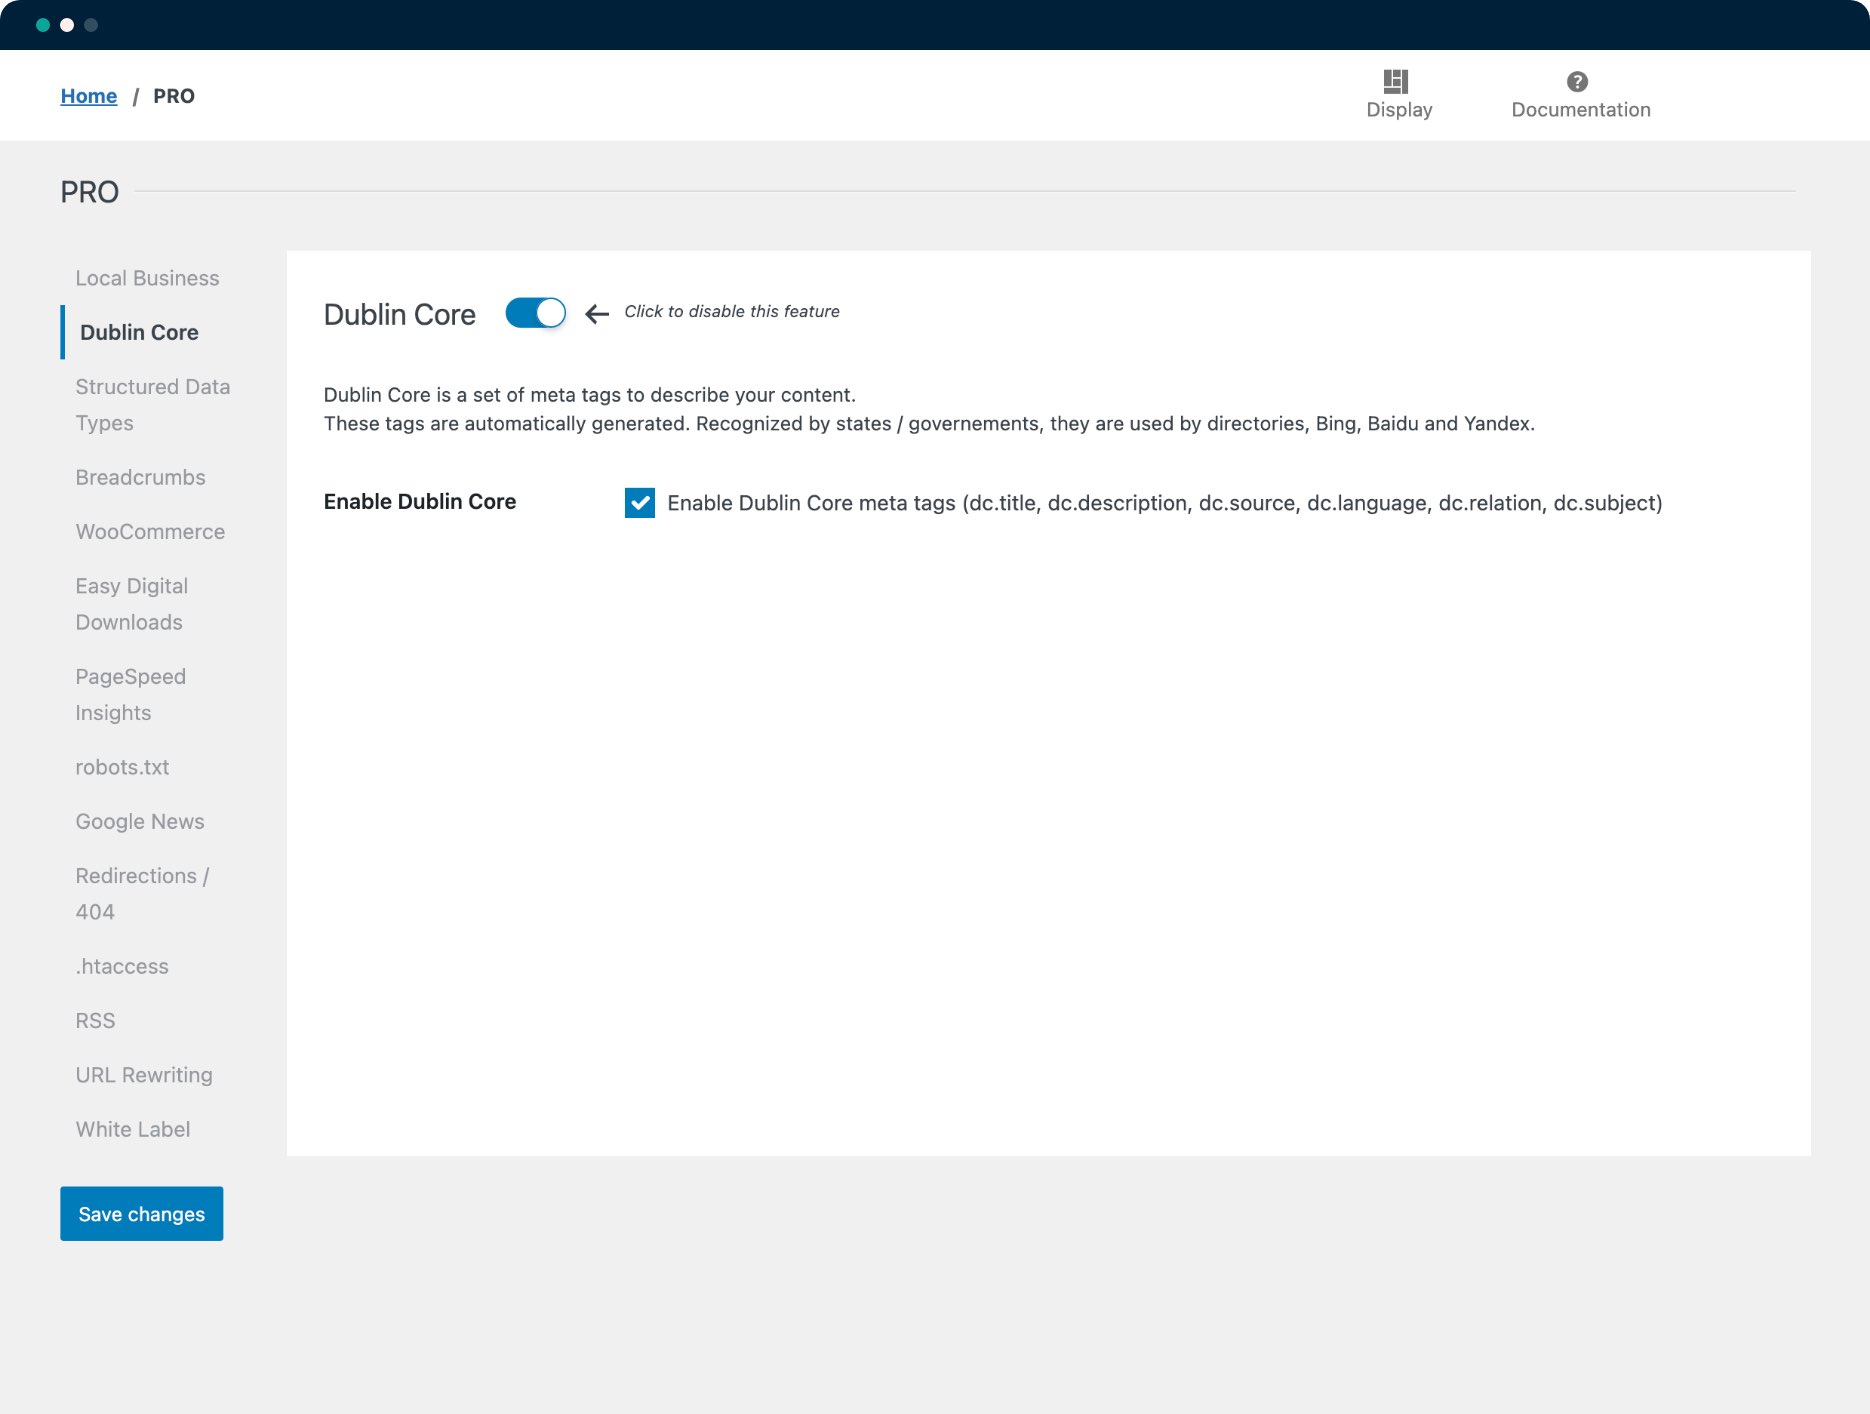This screenshot has height=1414, width=1870.
Task: Open the robots.txt tab
Action: (122, 767)
